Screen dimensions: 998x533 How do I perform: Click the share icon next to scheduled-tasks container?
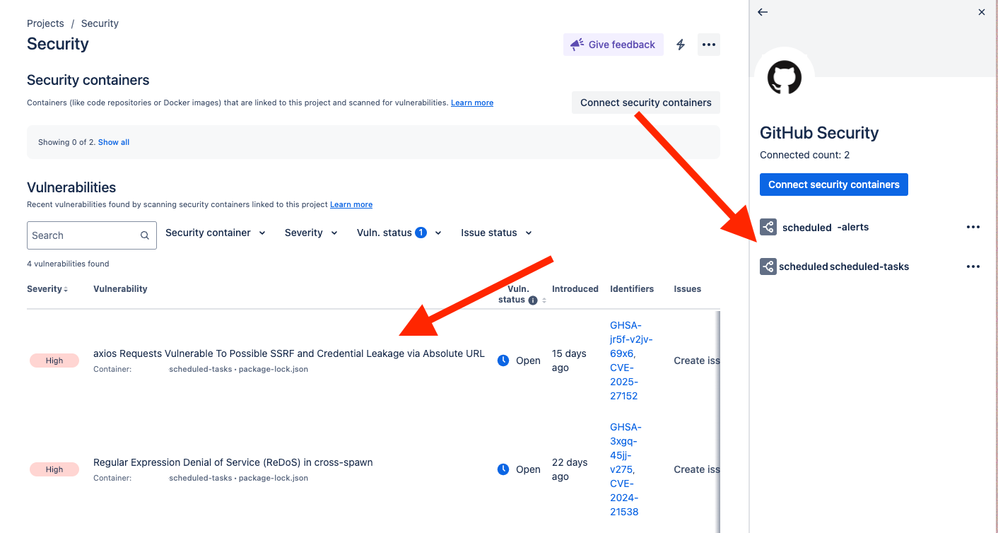768,266
